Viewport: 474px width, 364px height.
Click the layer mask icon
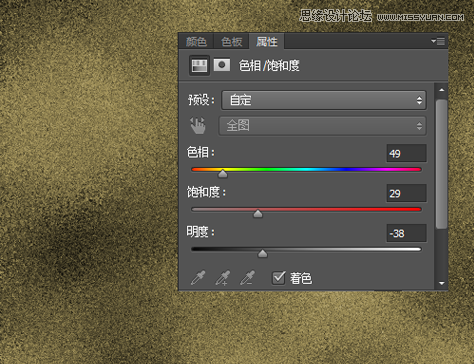coord(222,65)
